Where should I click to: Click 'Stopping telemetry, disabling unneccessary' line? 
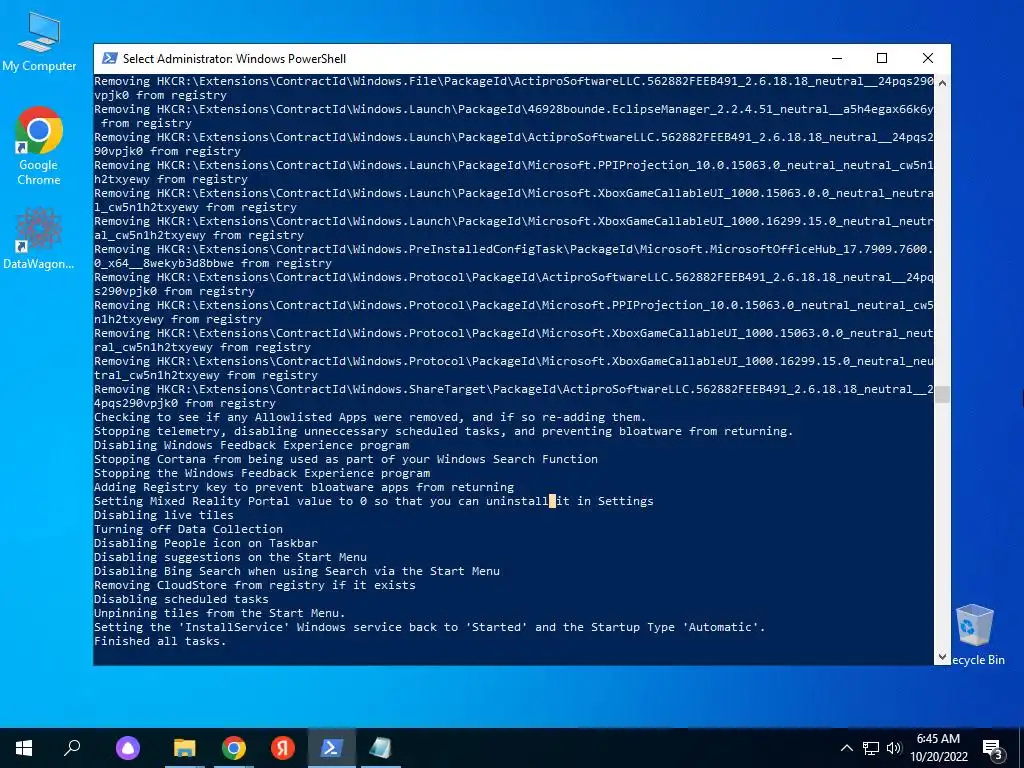click(443, 431)
